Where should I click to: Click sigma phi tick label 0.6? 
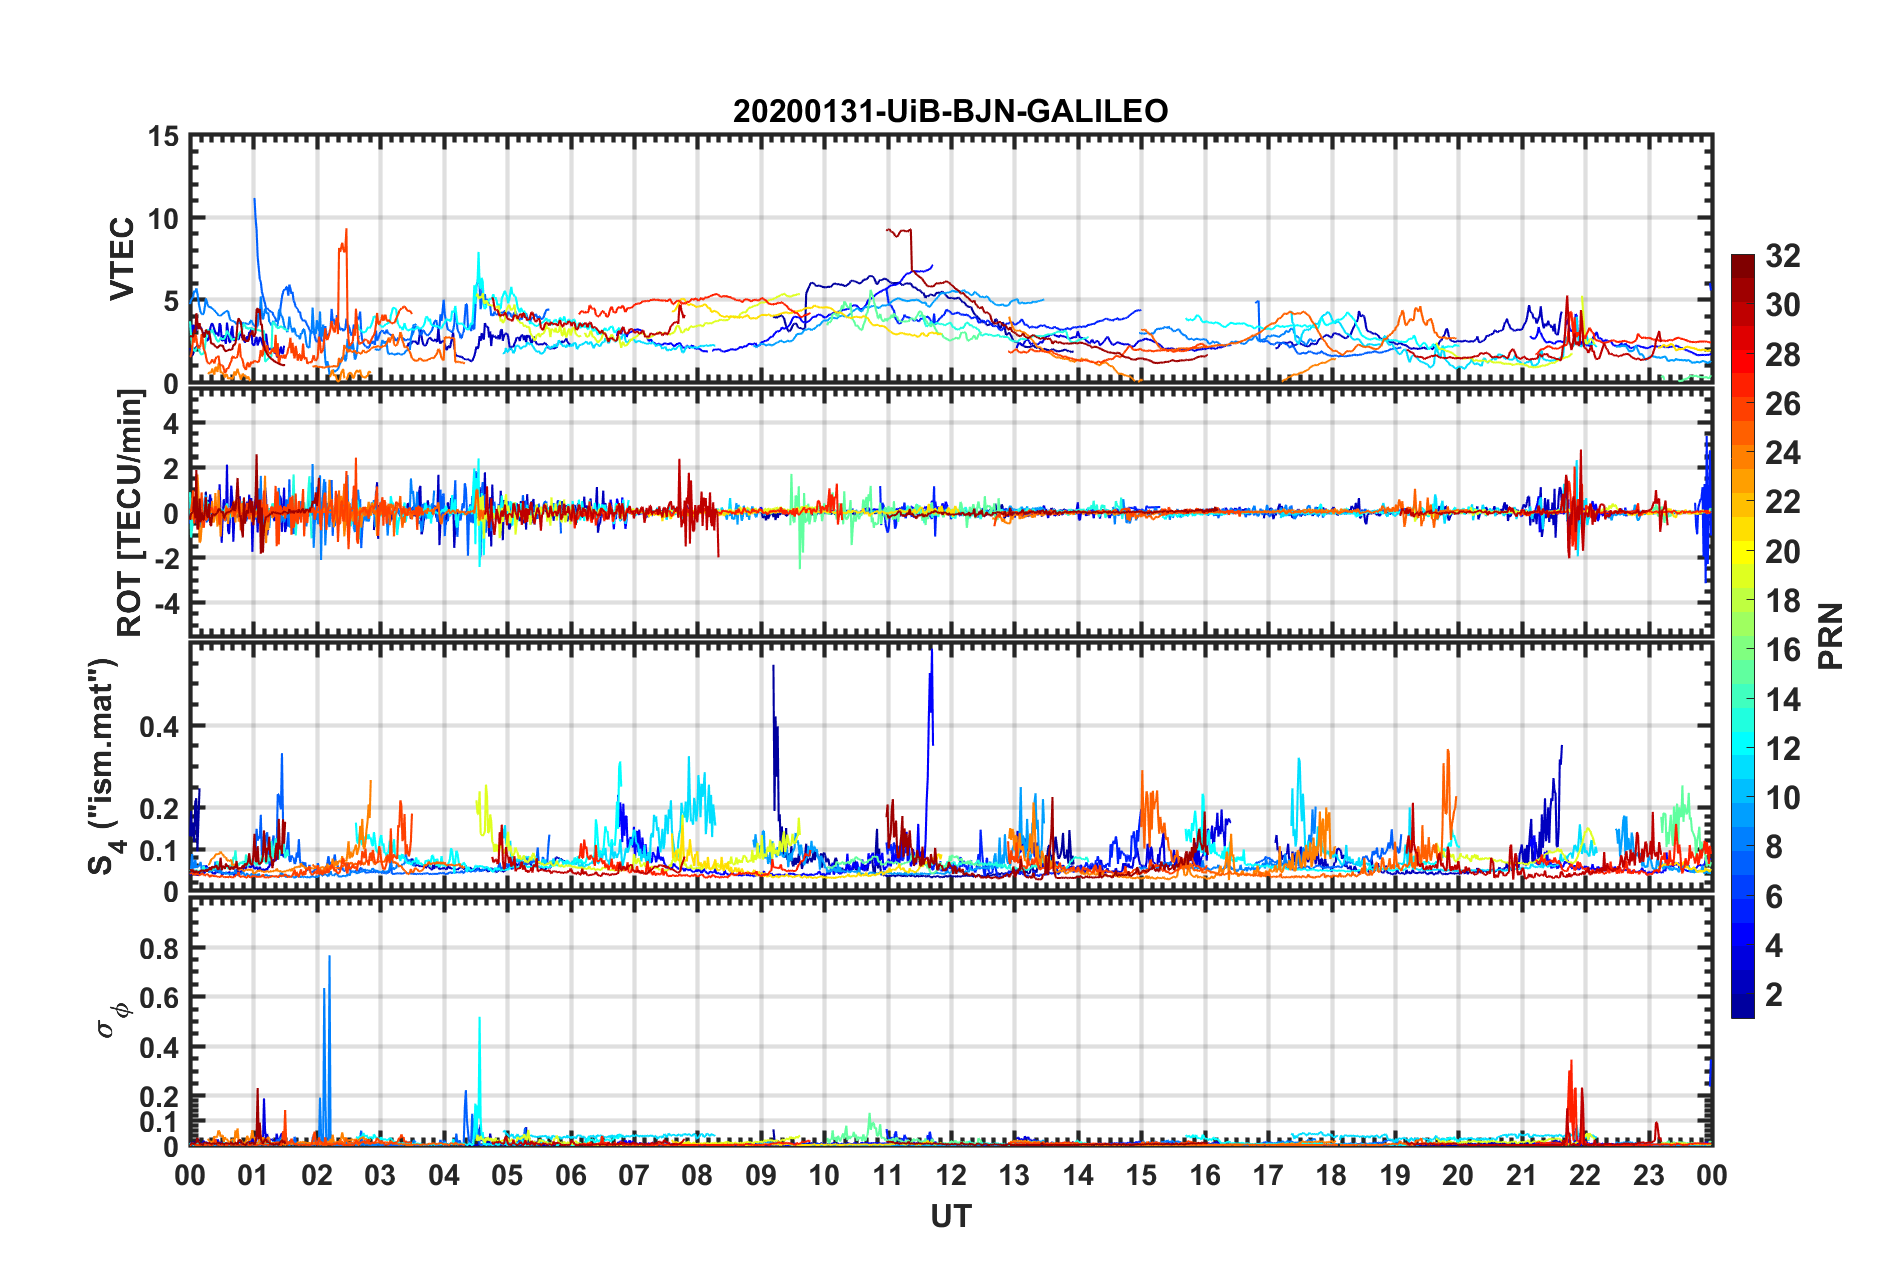click(x=159, y=998)
